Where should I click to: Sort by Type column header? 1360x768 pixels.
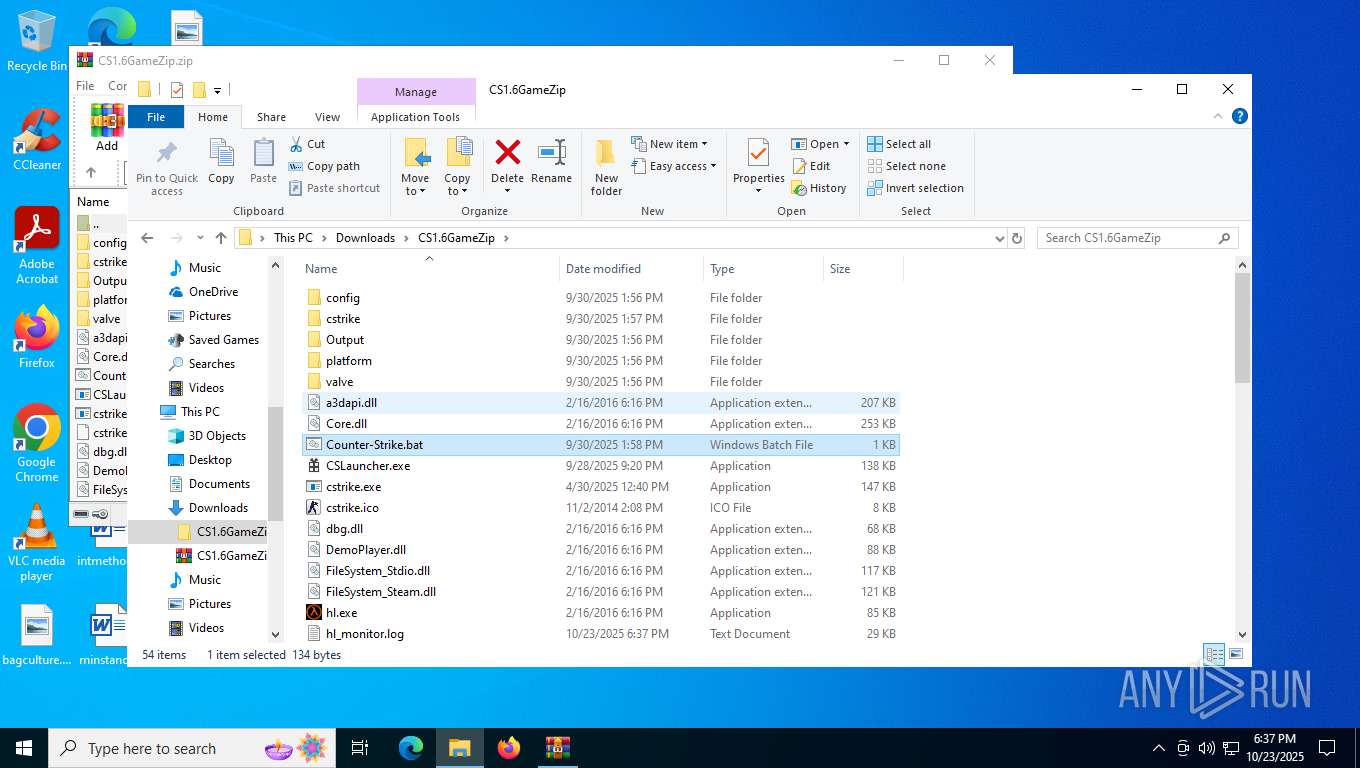763,268
